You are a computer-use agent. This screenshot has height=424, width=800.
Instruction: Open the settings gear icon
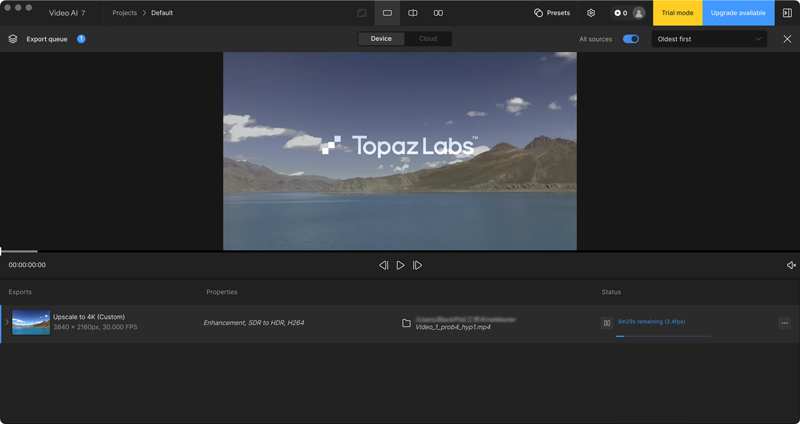(x=591, y=13)
